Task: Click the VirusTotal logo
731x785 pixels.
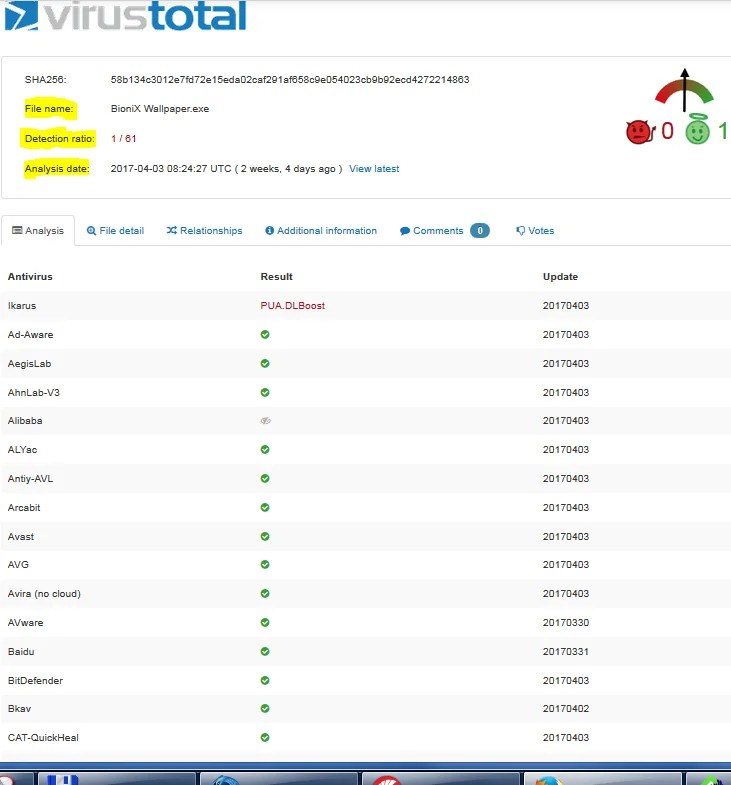Action: point(125,15)
